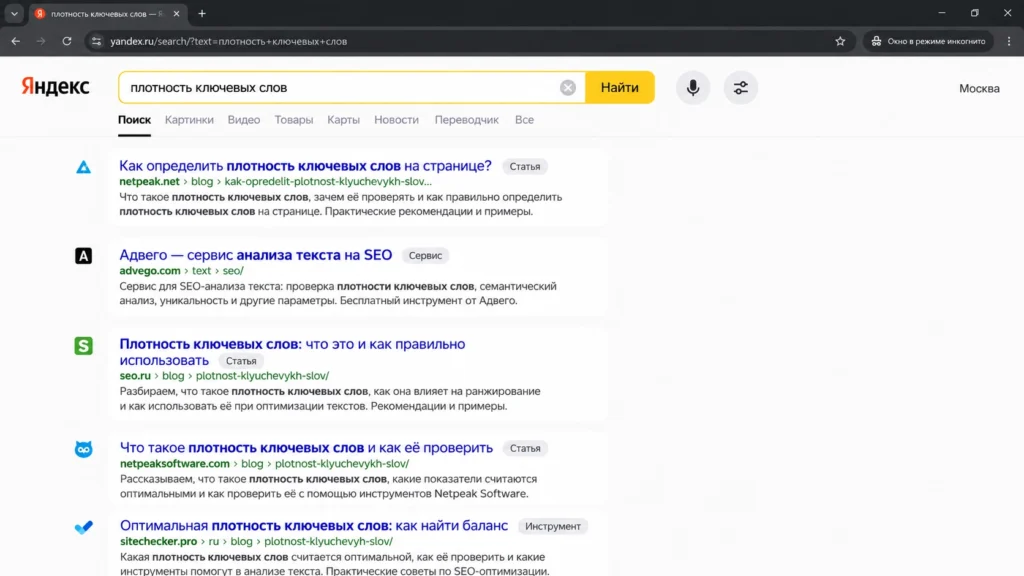The width and height of the screenshot is (1024, 576).
Task: Click the browser address bar URL
Action: (229, 41)
